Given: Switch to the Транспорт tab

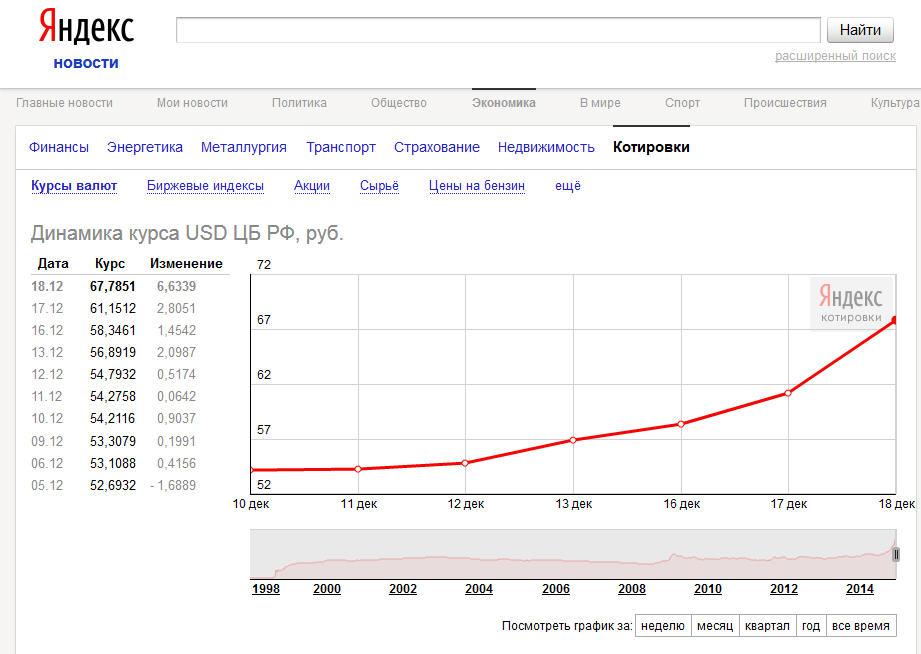Looking at the screenshot, I should pos(341,147).
